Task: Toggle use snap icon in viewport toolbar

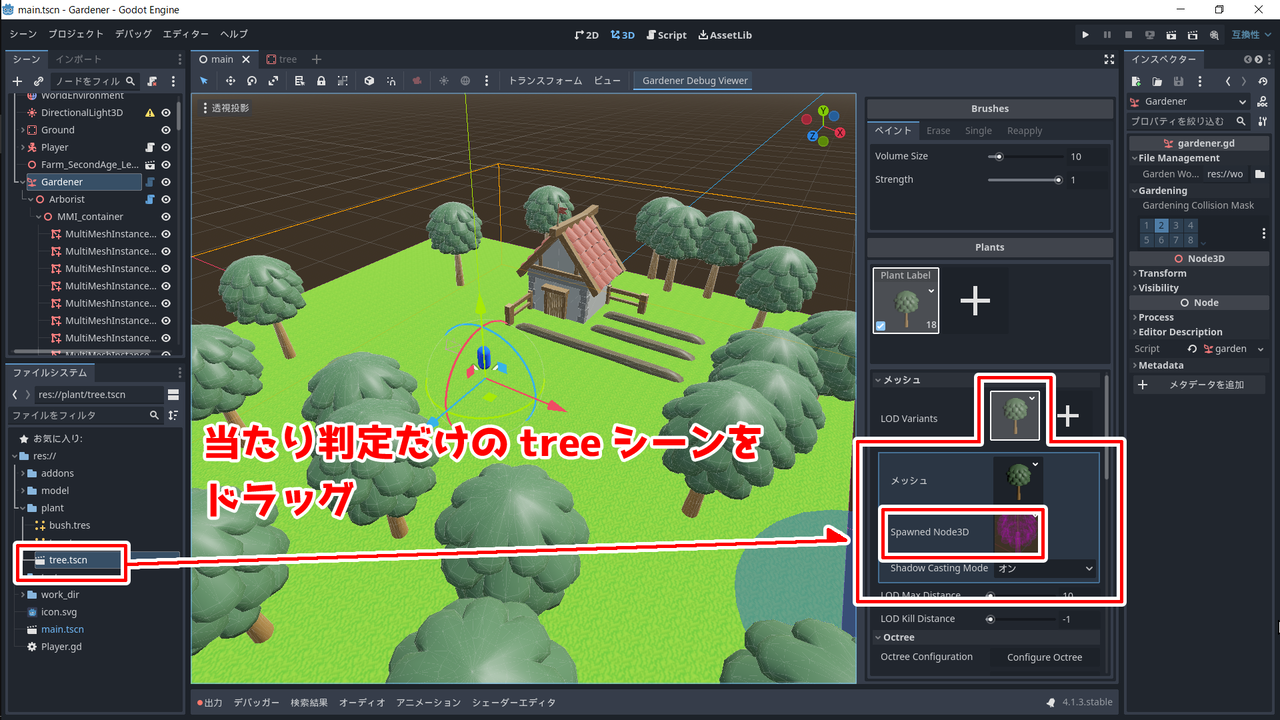Action: [x=391, y=81]
